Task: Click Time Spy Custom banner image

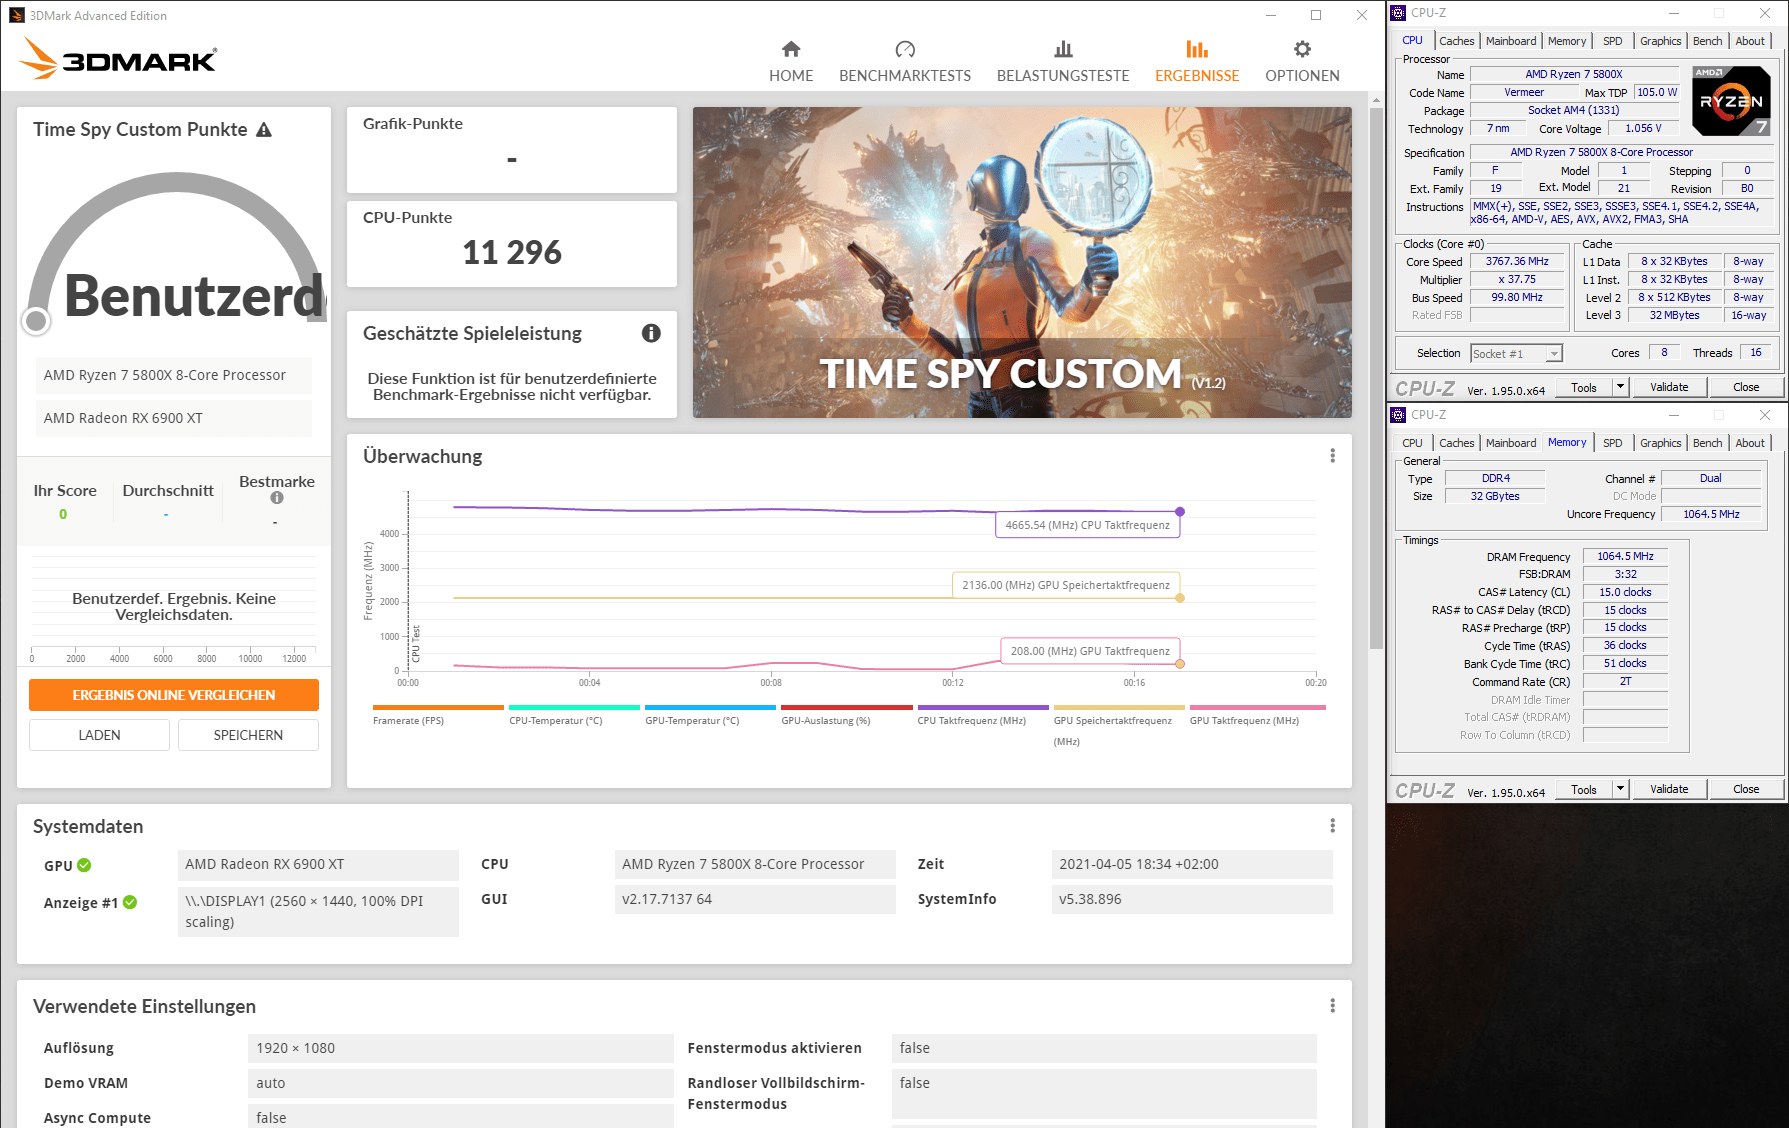Action: click(x=1022, y=262)
